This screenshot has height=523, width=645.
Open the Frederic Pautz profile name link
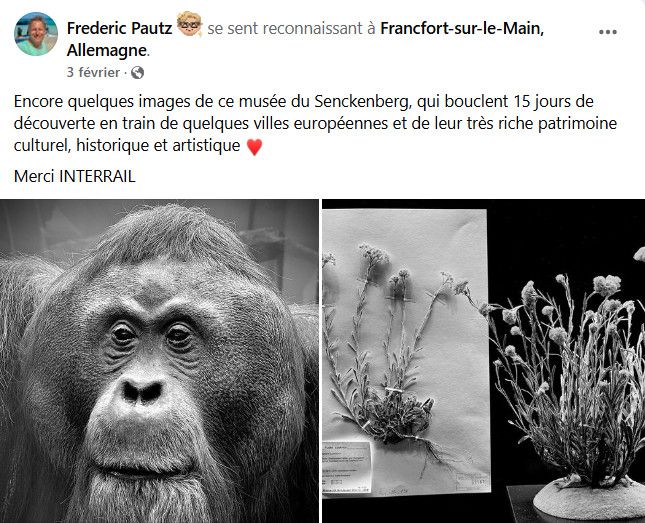(x=119, y=28)
